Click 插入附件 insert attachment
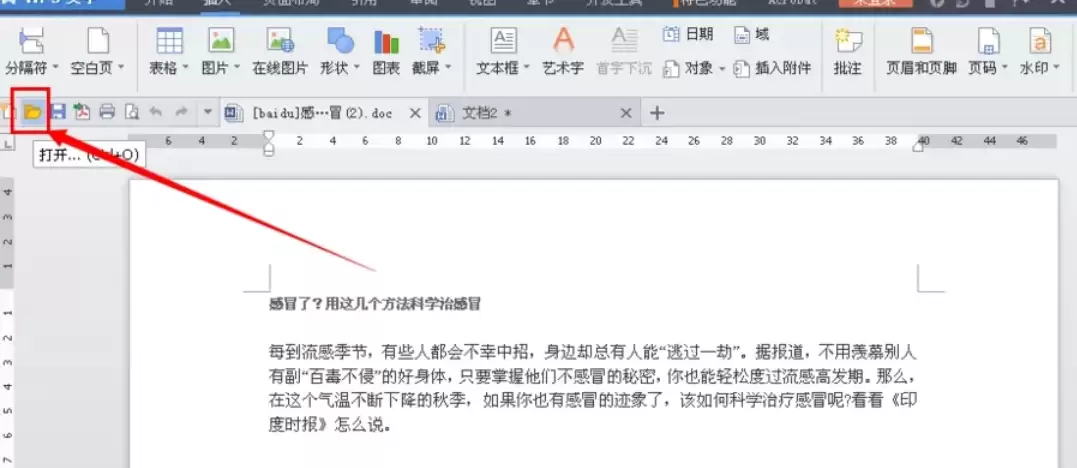The height and width of the screenshot is (468, 1077). (x=772, y=69)
